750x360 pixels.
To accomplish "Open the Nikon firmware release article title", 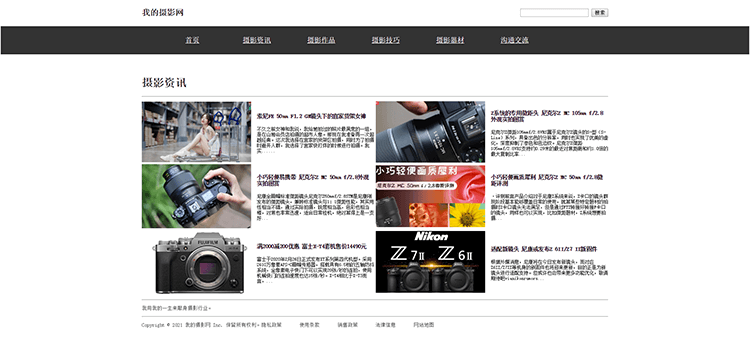I will 544,249.
